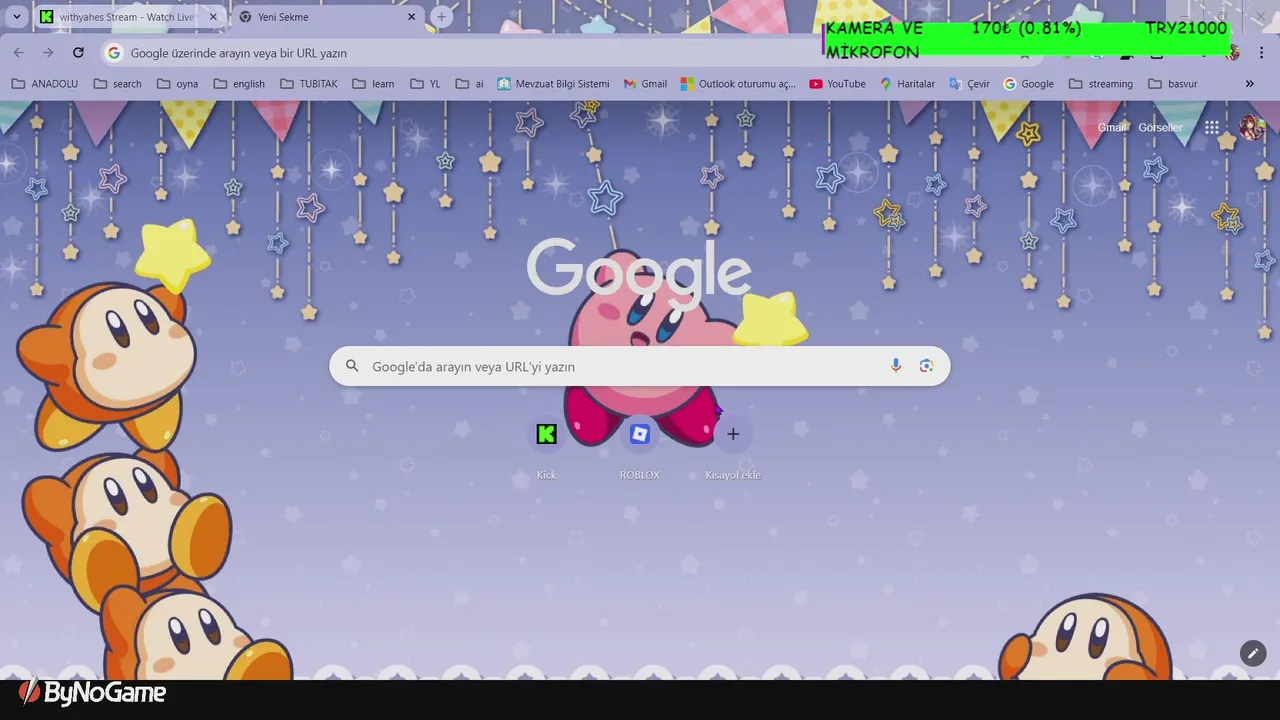This screenshot has width=1280, height=720.
Task: Open the oyna bookmark folder
Action: pos(177,84)
